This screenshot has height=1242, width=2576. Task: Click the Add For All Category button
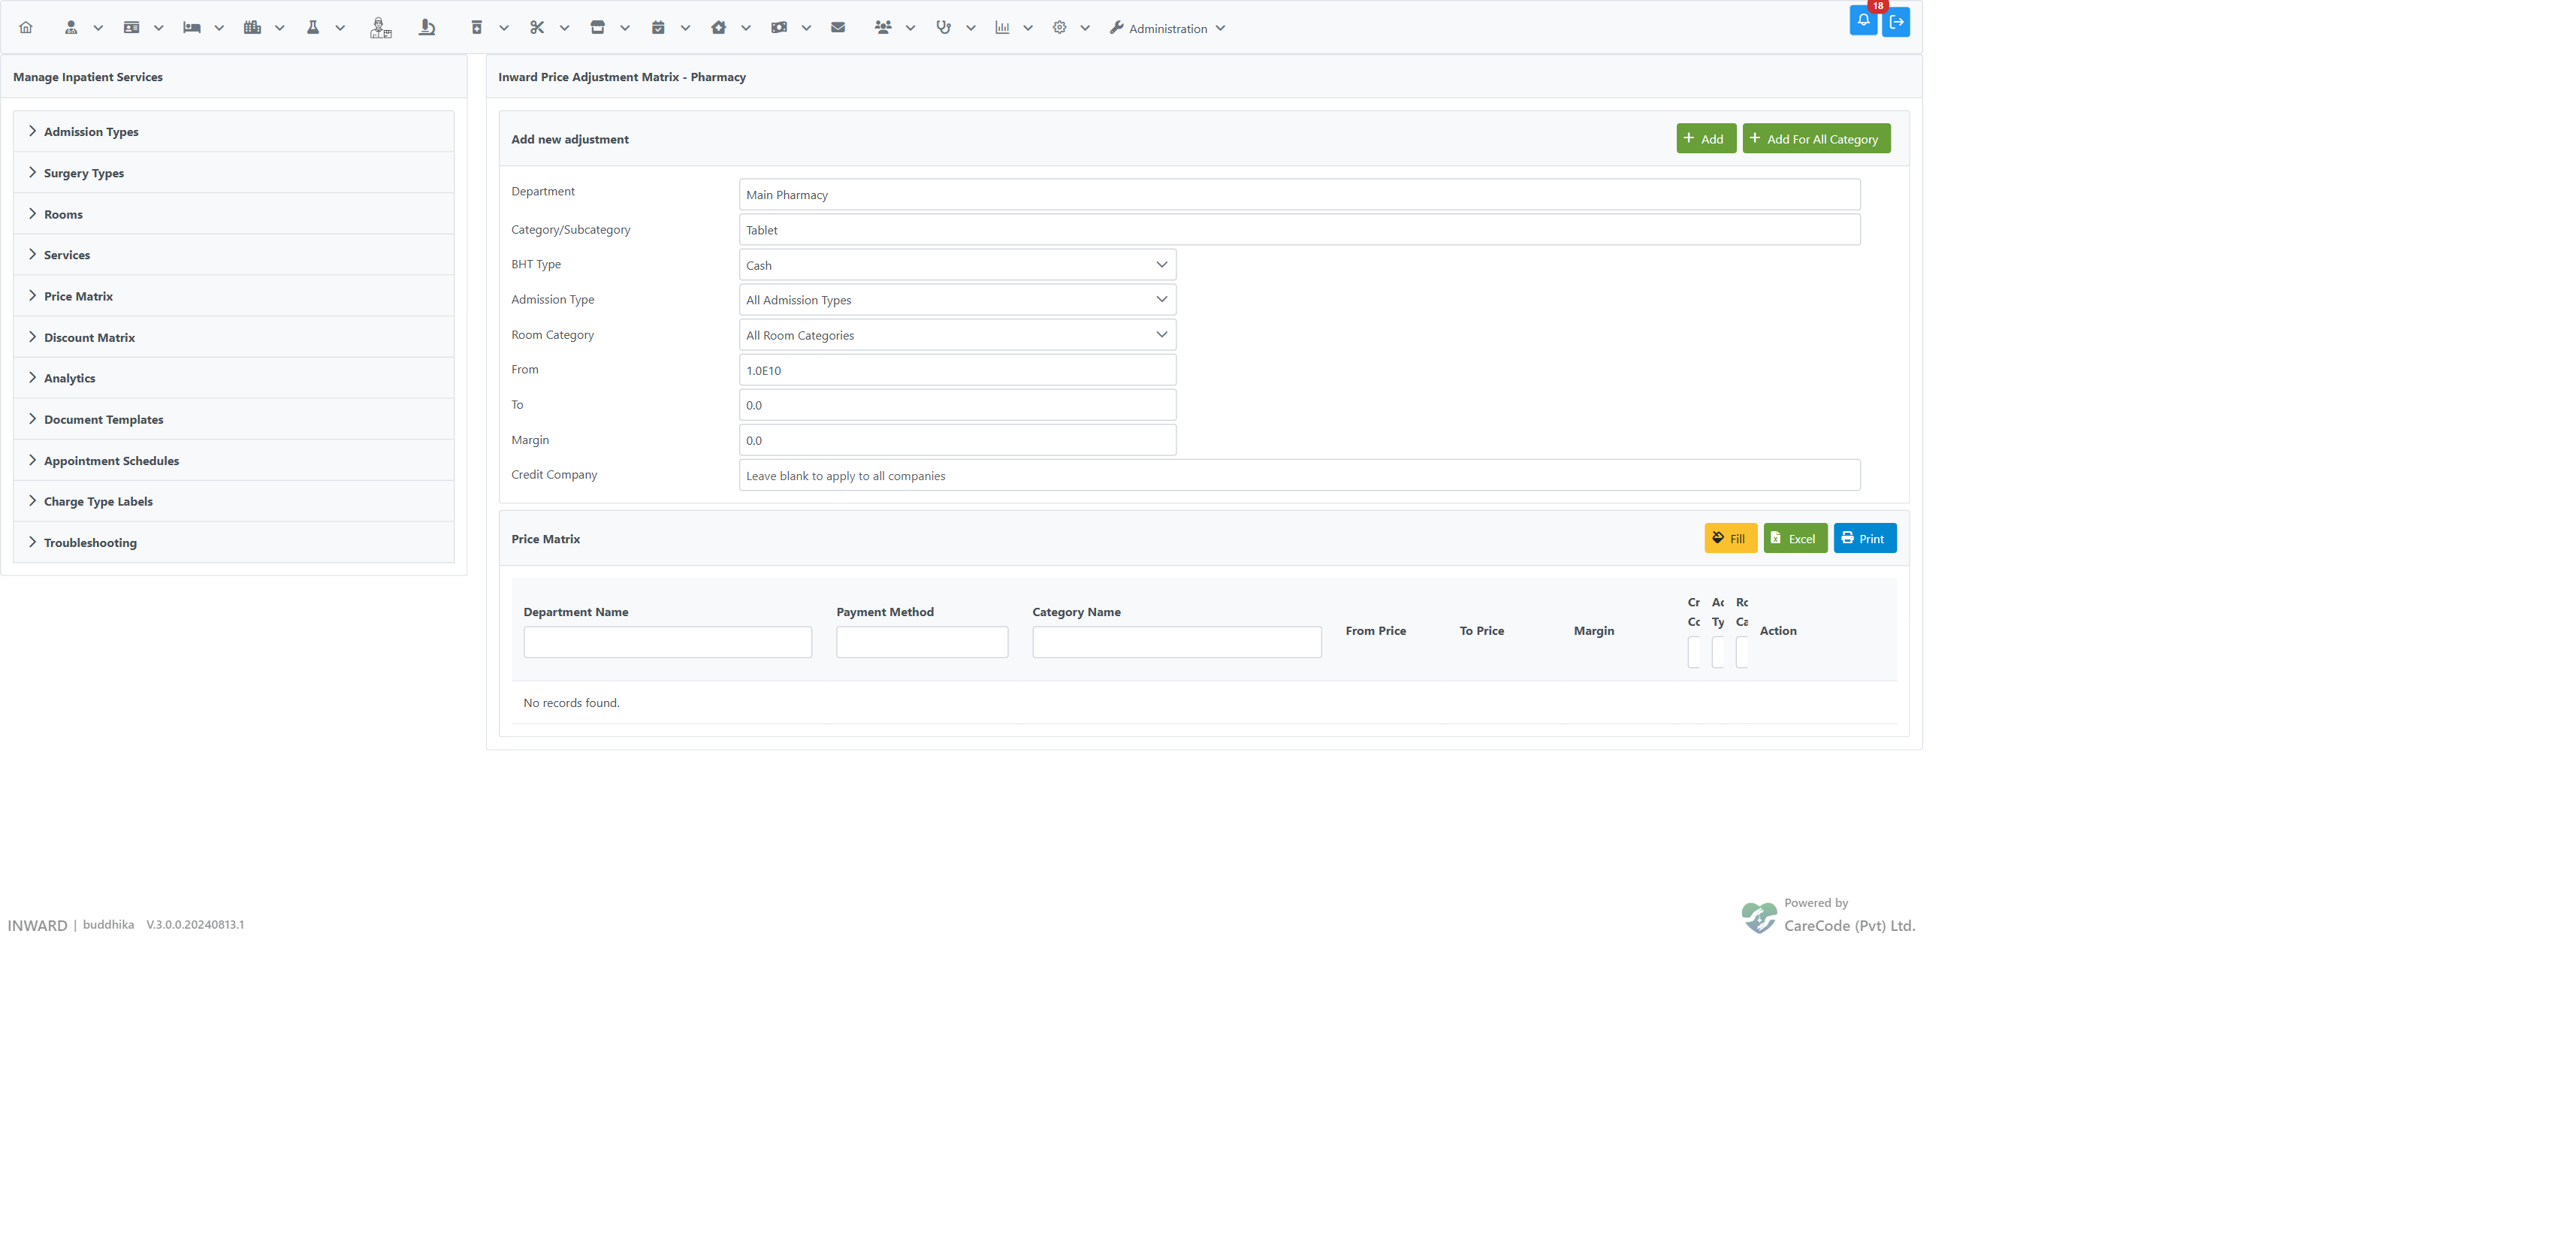(x=1816, y=139)
